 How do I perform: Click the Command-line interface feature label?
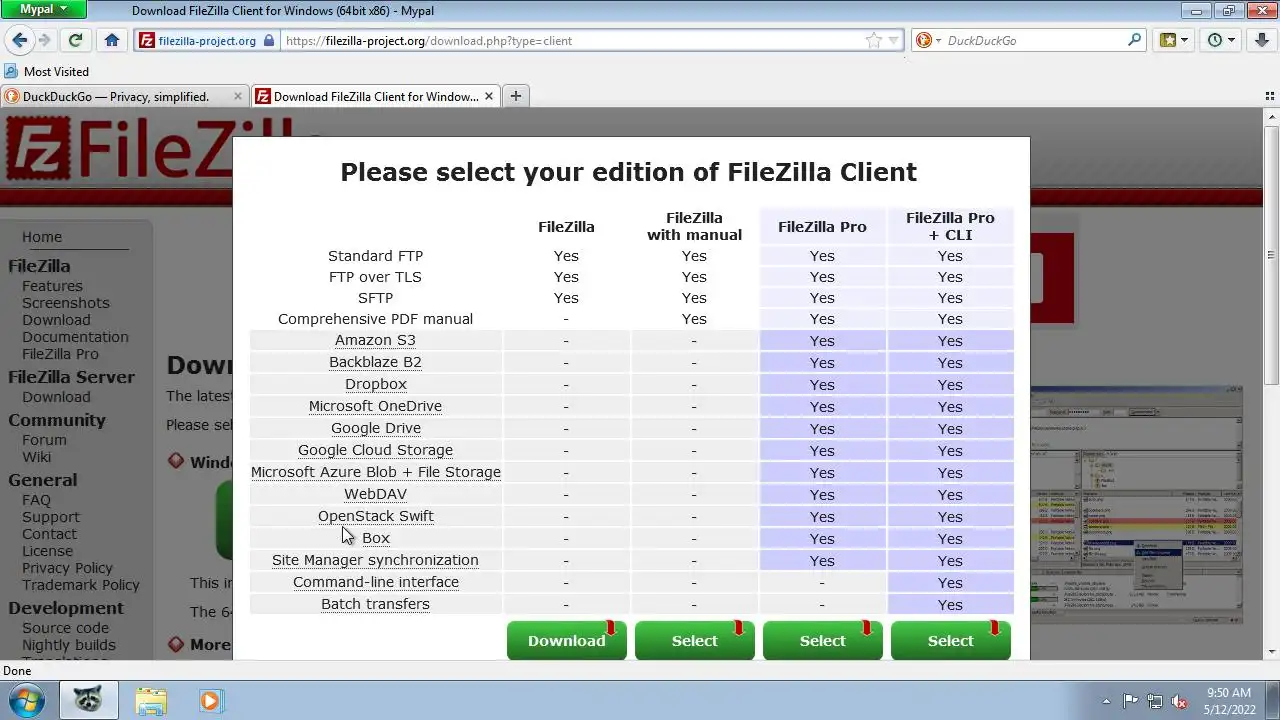coord(375,583)
